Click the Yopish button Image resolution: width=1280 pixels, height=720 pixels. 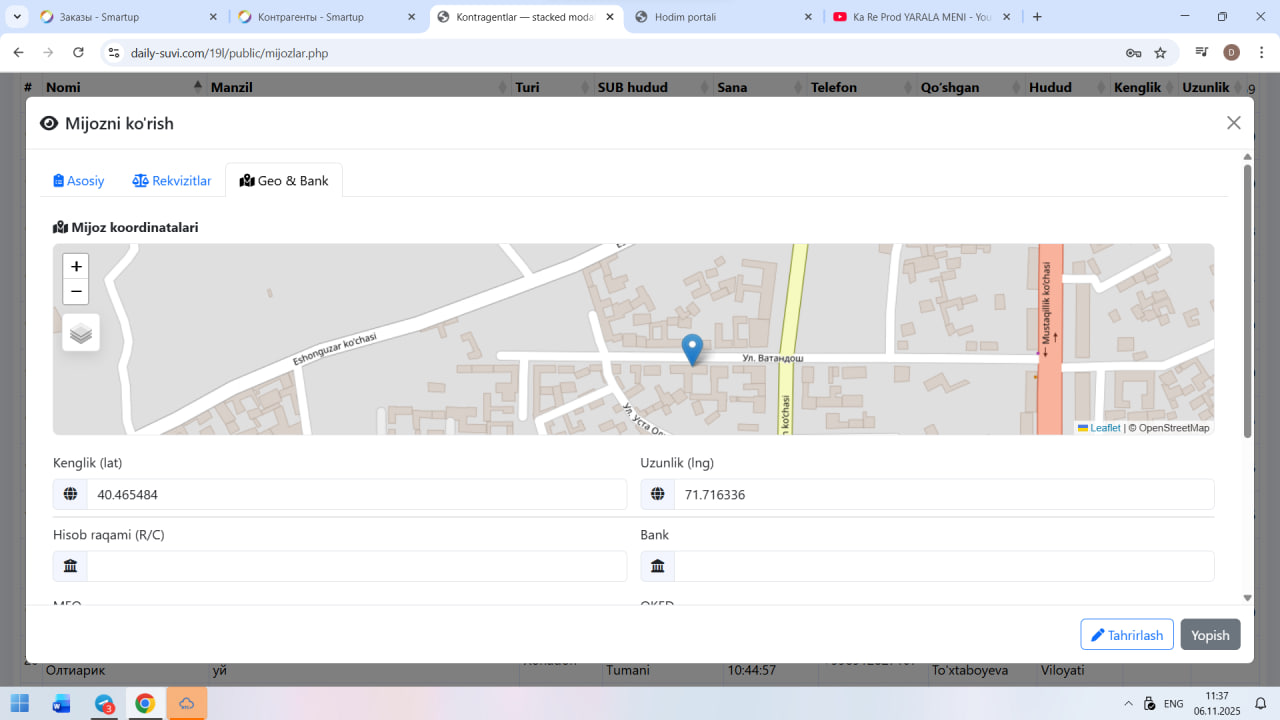coord(1210,635)
